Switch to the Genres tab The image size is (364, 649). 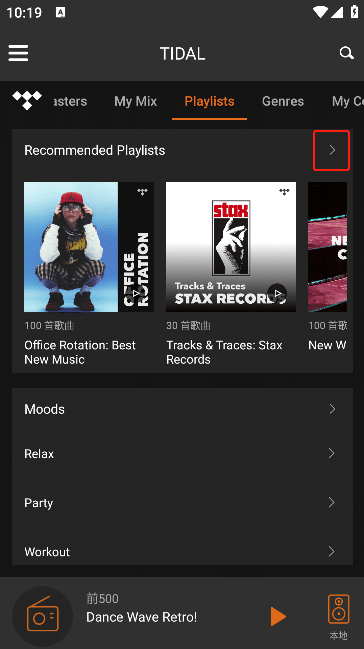coord(283,101)
